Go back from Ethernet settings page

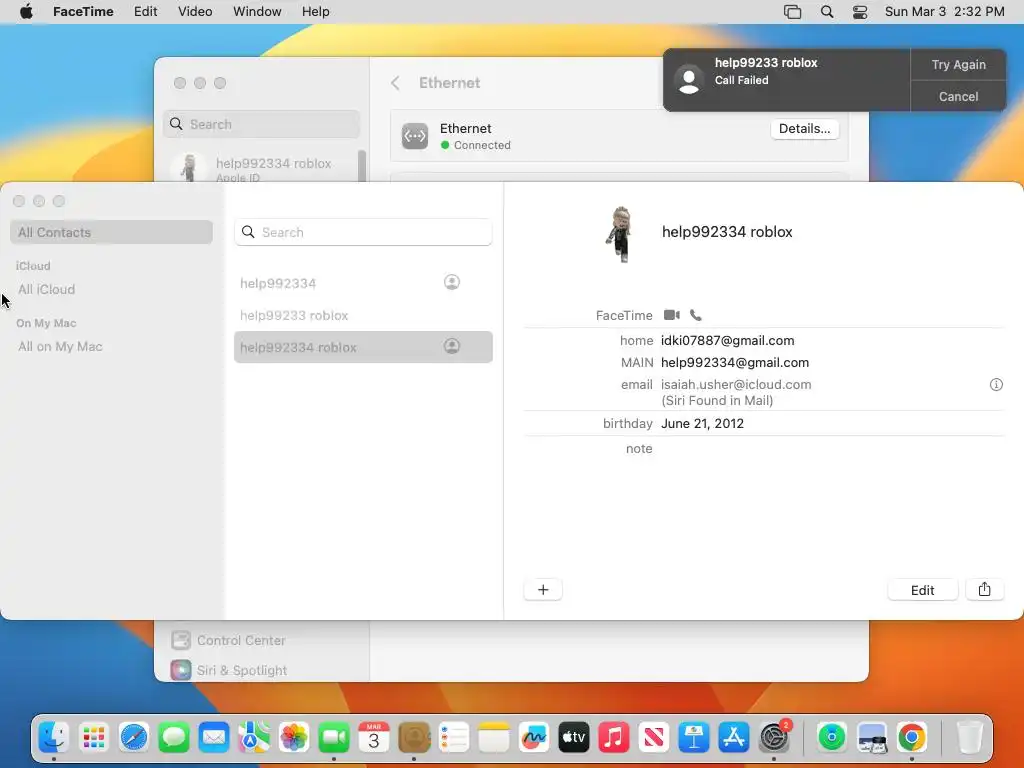click(395, 83)
